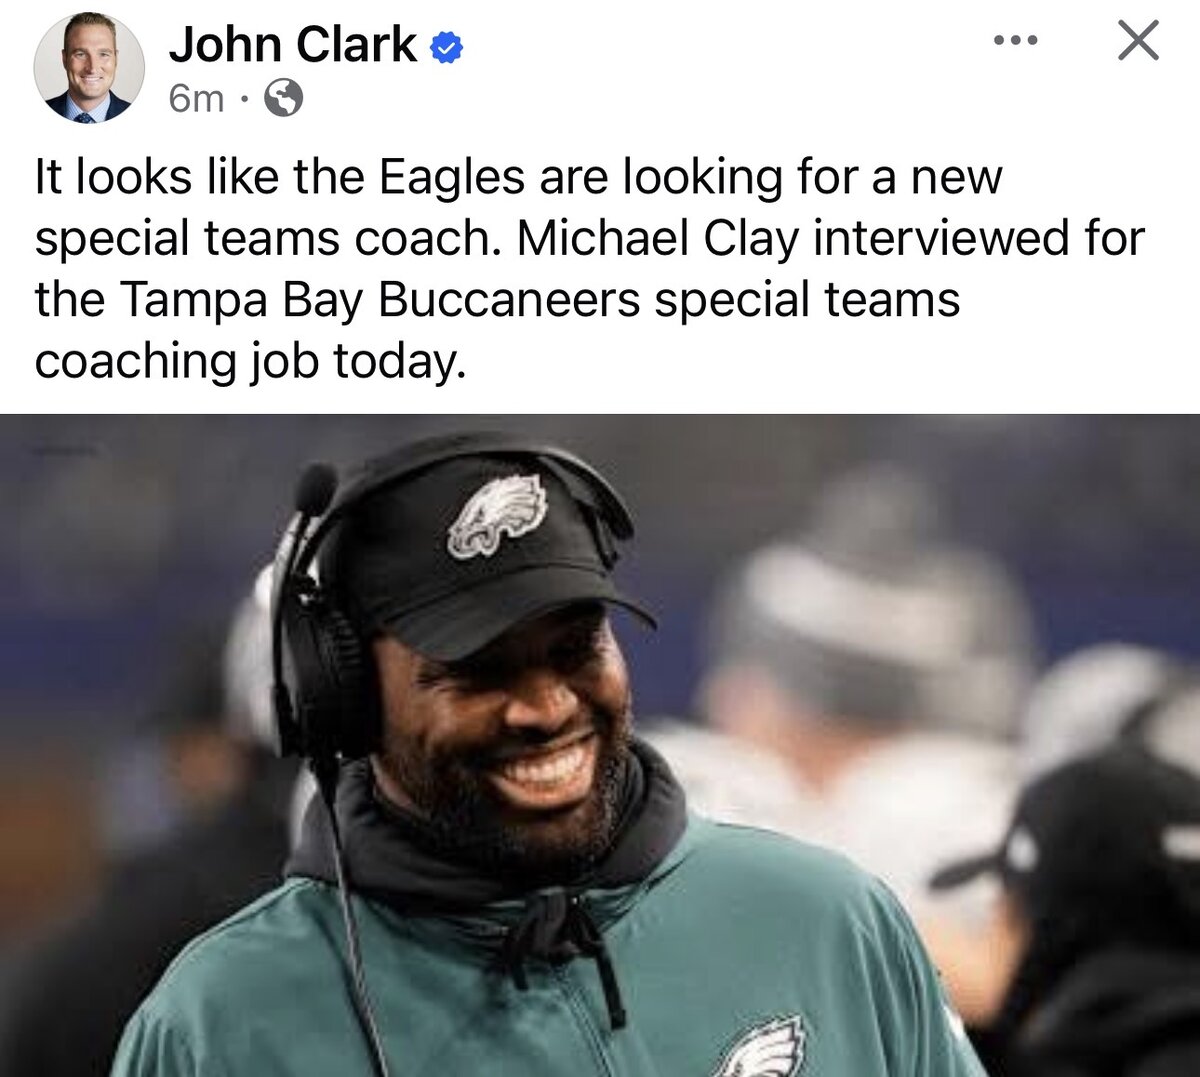Close the post with the X
The image size is (1200, 1077).
click(1138, 41)
